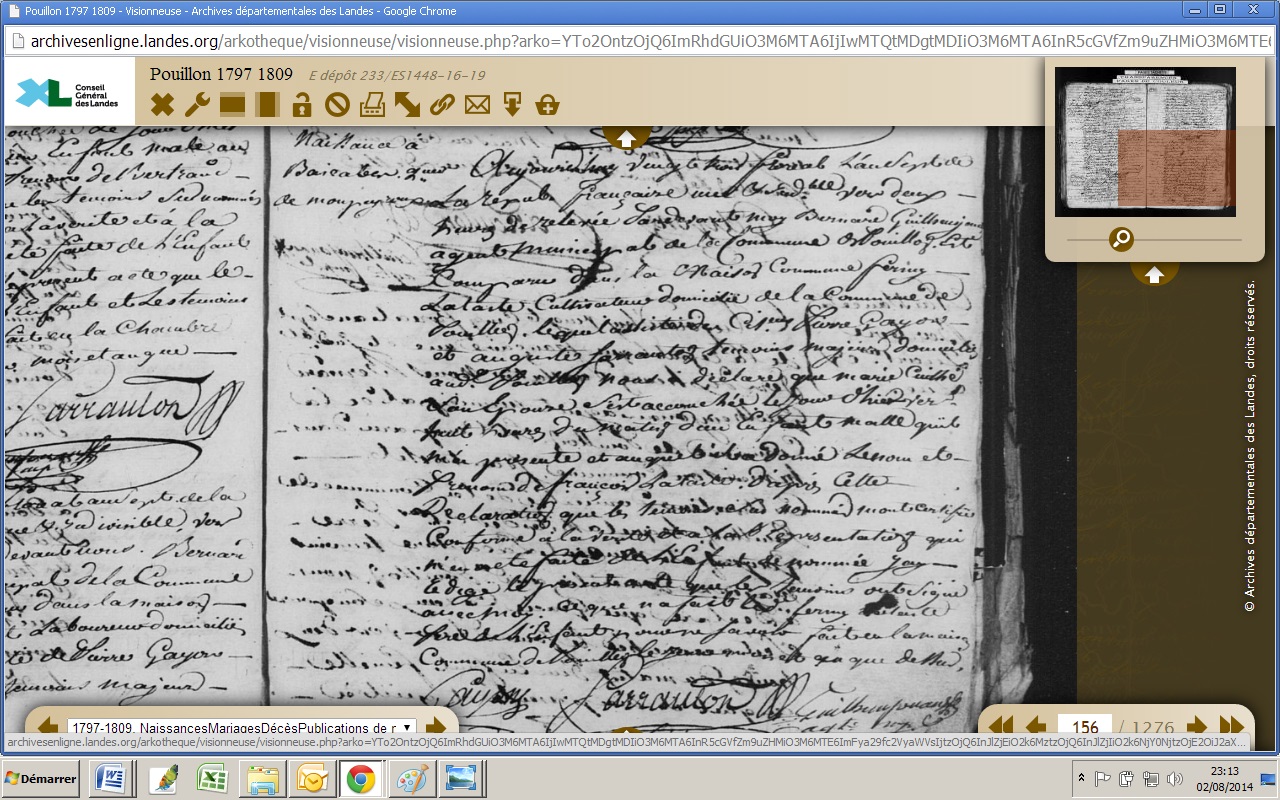This screenshot has width=1280, height=800.
Task: Go to the next page arrow
Action: [x=1196, y=727]
